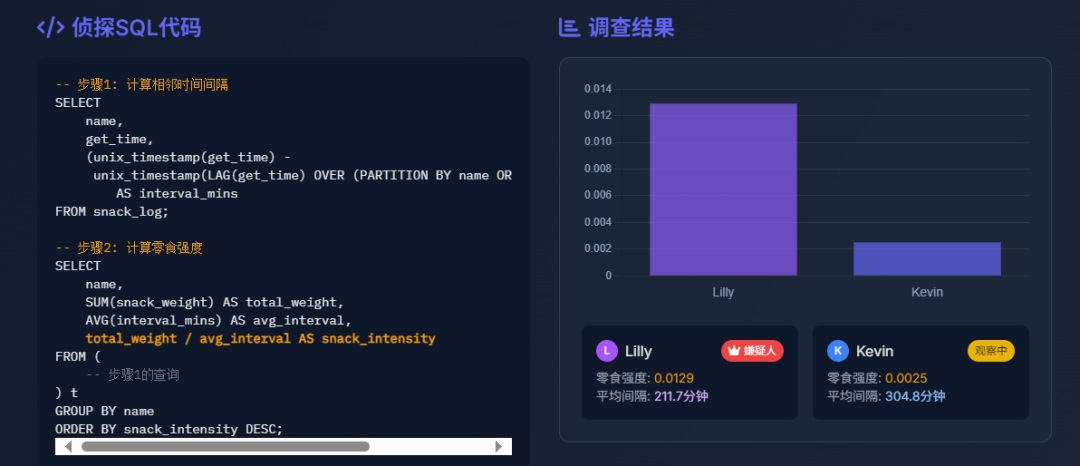The image size is (1080, 466).
Task: Click Lilly's purple L avatar
Action: point(606,351)
